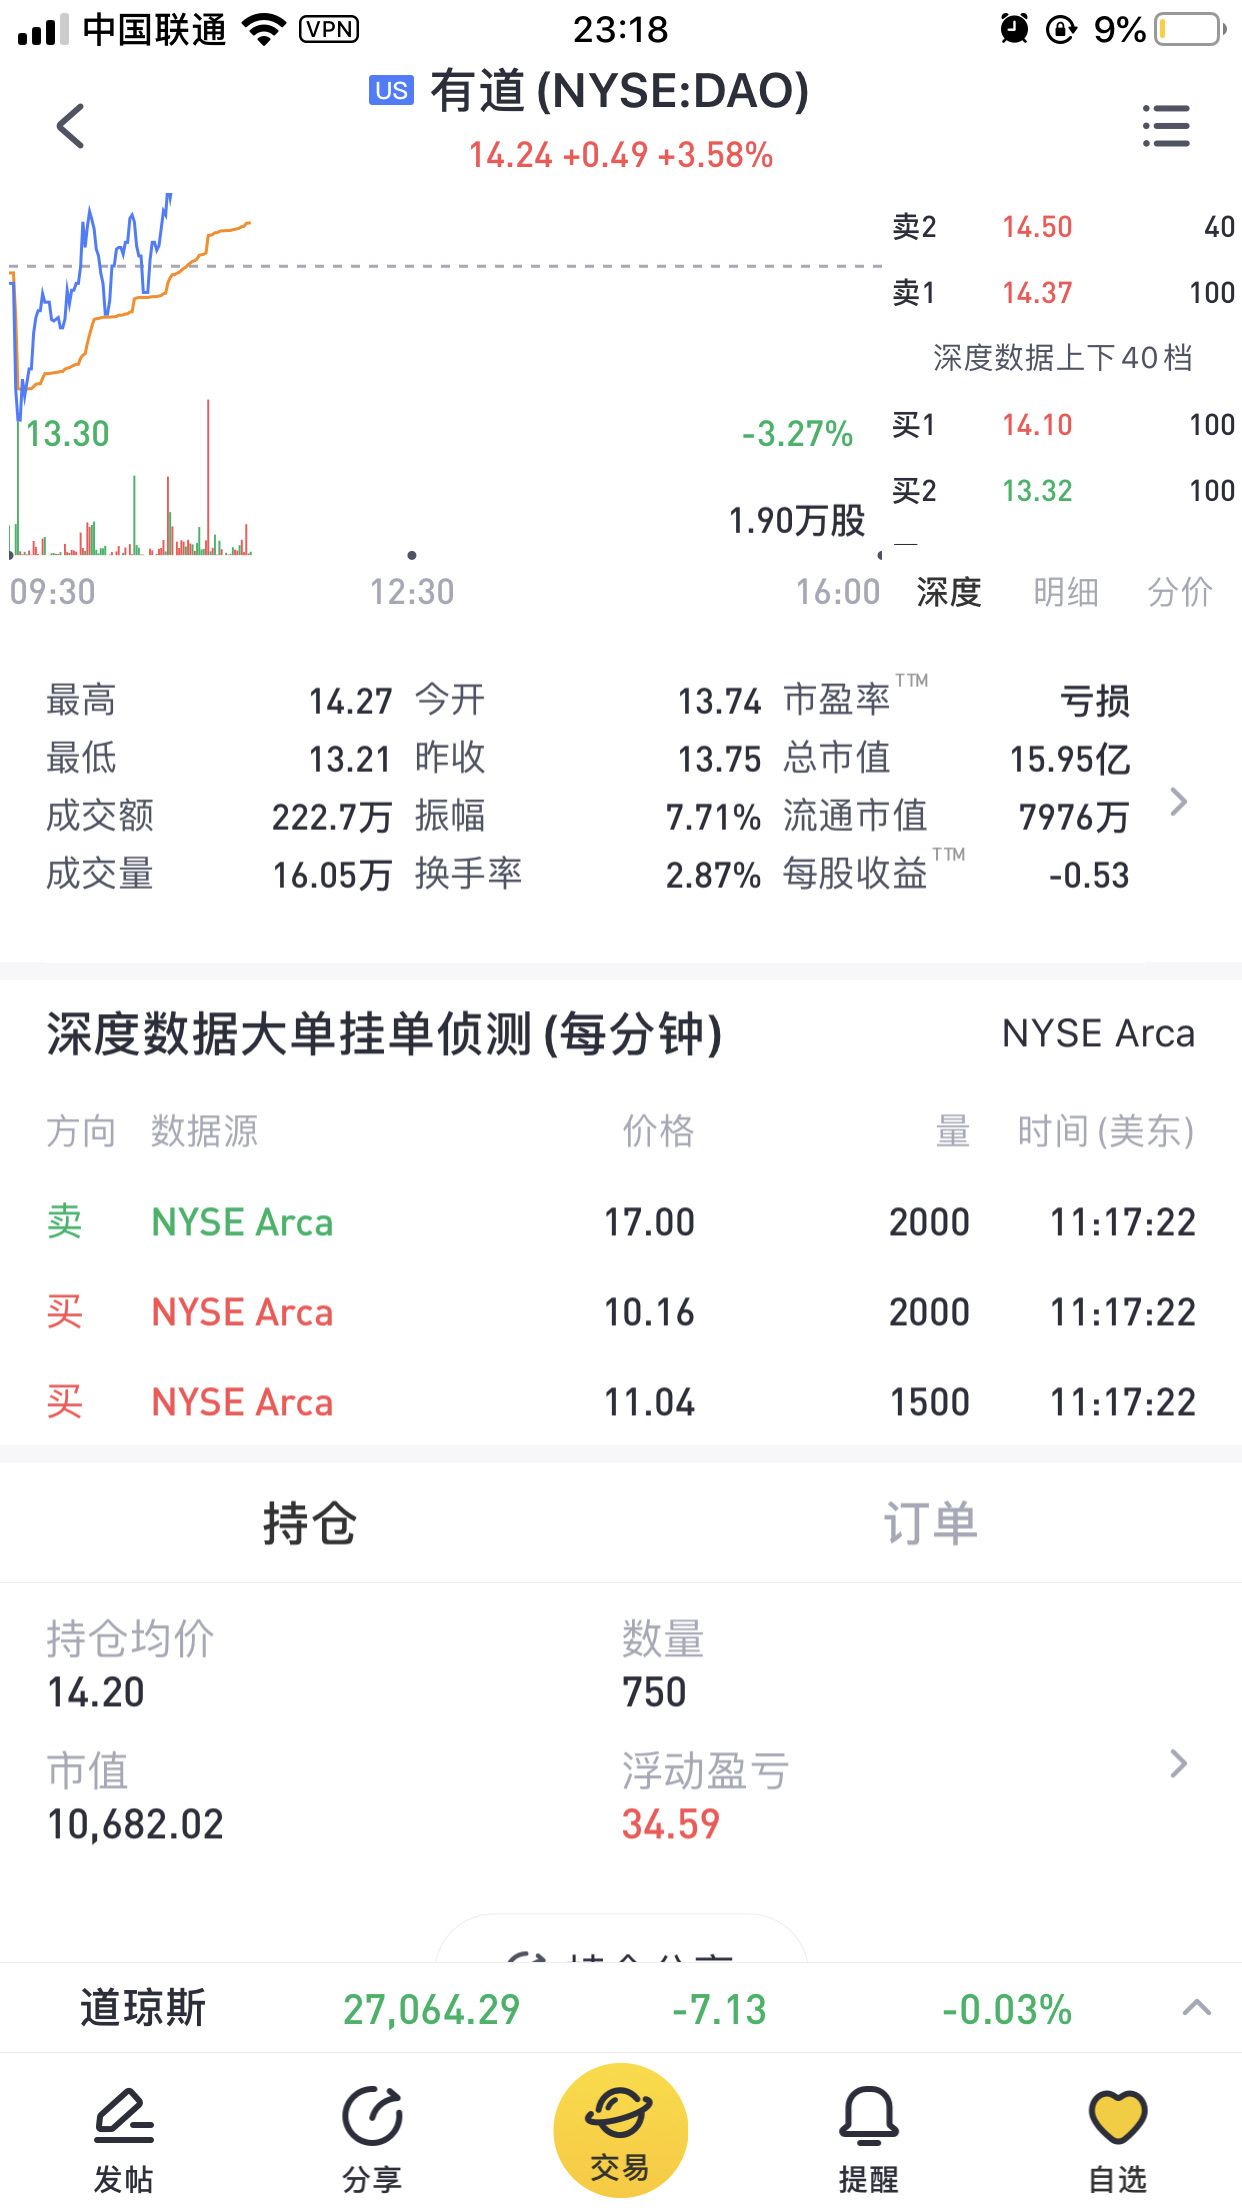Tap the total market cap 15.95亿
The height and width of the screenshot is (2208, 1242).
click(1070, 759)
